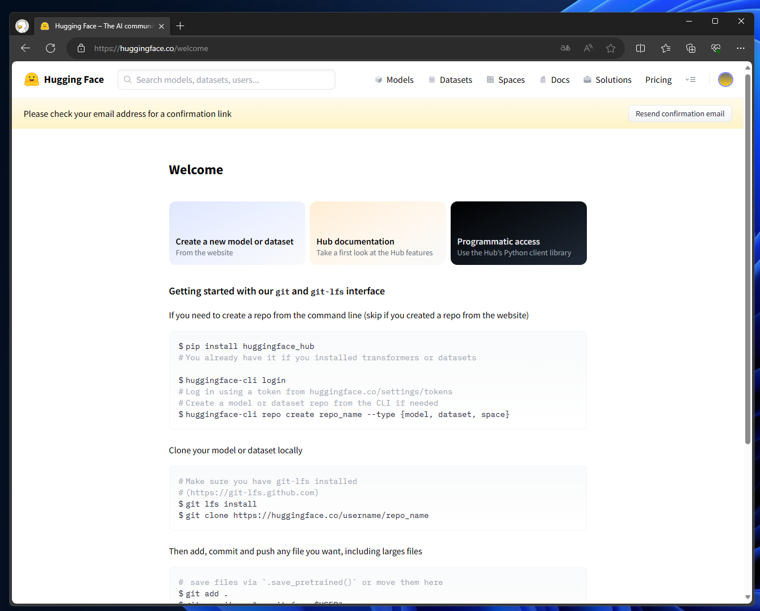Click 'pip install huggingface_hub' command line
This screenshot has width=760, height=611.
point(246,346)
